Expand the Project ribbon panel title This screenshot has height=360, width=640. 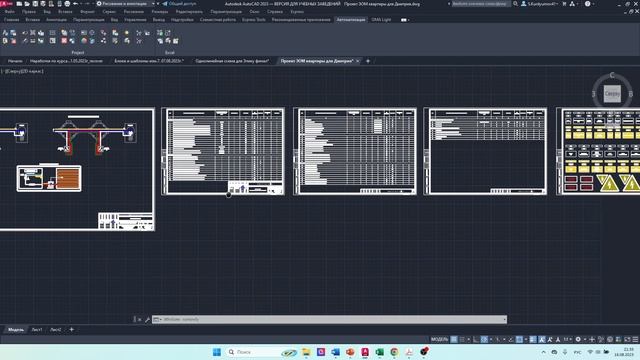coord(78,53)
